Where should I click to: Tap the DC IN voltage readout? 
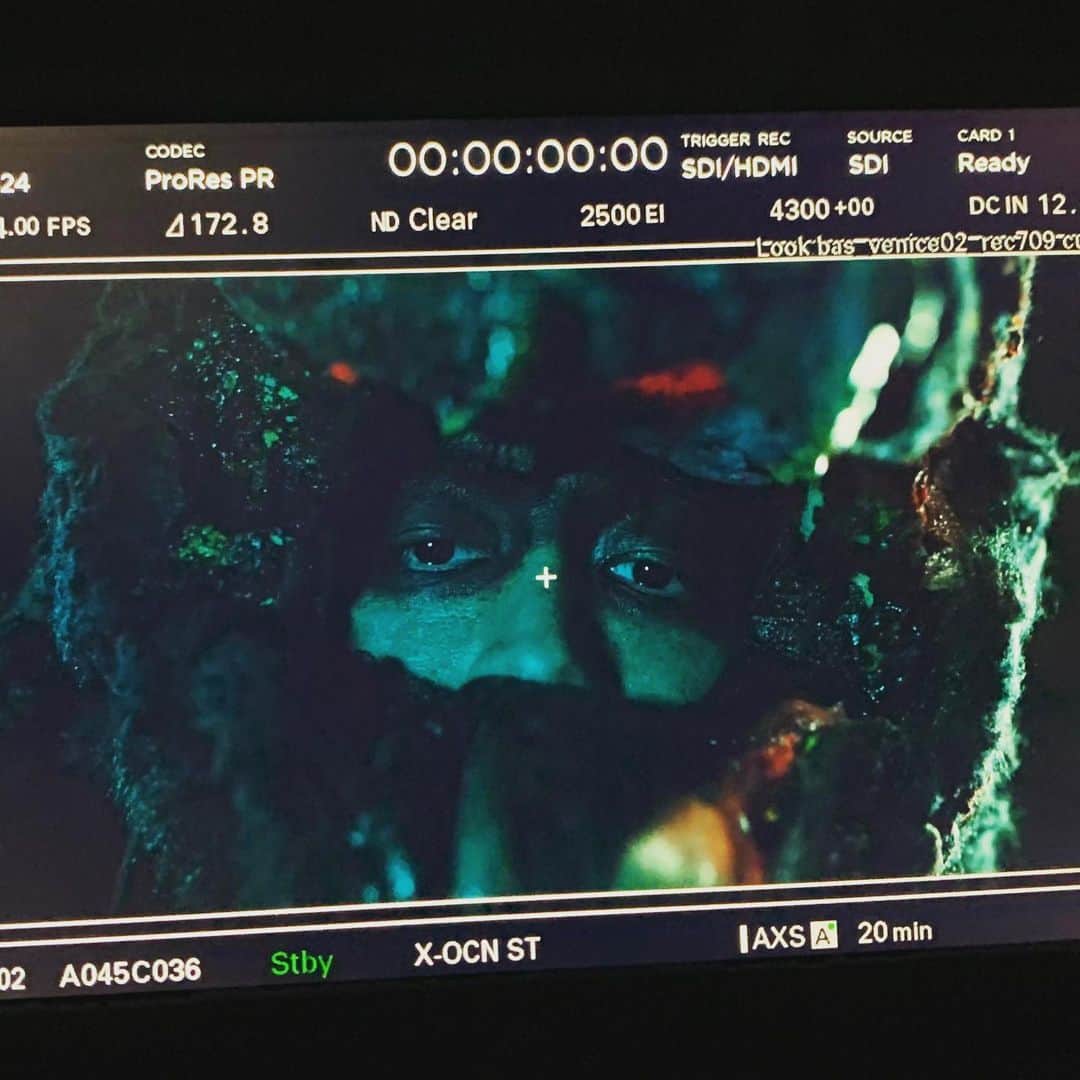point(1023,205)
